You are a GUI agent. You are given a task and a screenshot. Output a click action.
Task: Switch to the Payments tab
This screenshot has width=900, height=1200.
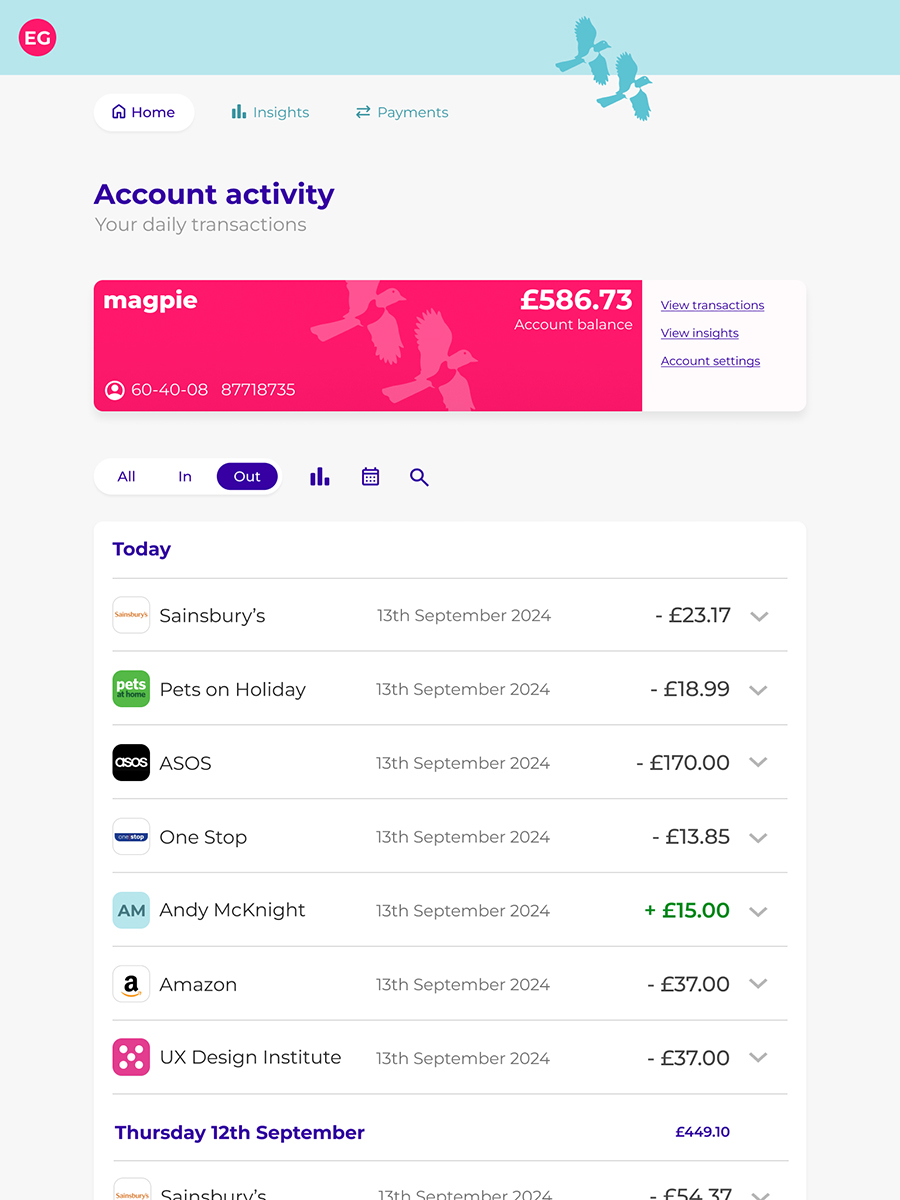[402, 112]
